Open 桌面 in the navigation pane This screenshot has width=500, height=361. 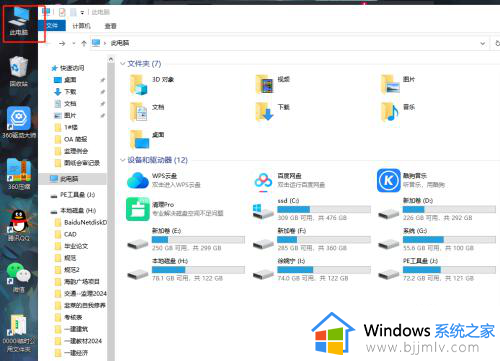tap(66, 80)
